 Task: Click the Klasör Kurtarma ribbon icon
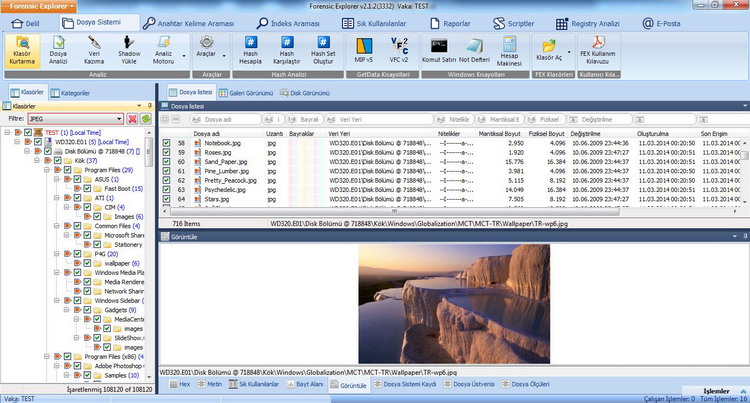click(x=22, y=51)
